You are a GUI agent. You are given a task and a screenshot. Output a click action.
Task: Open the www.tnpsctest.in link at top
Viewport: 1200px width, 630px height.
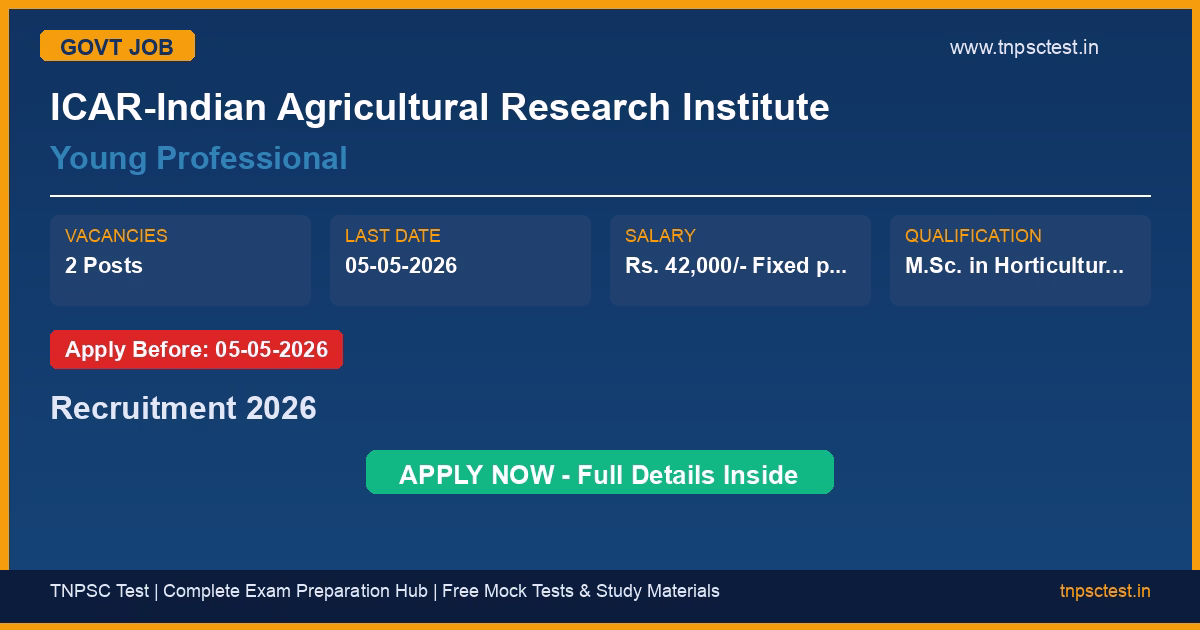(x=1023, y=47)
